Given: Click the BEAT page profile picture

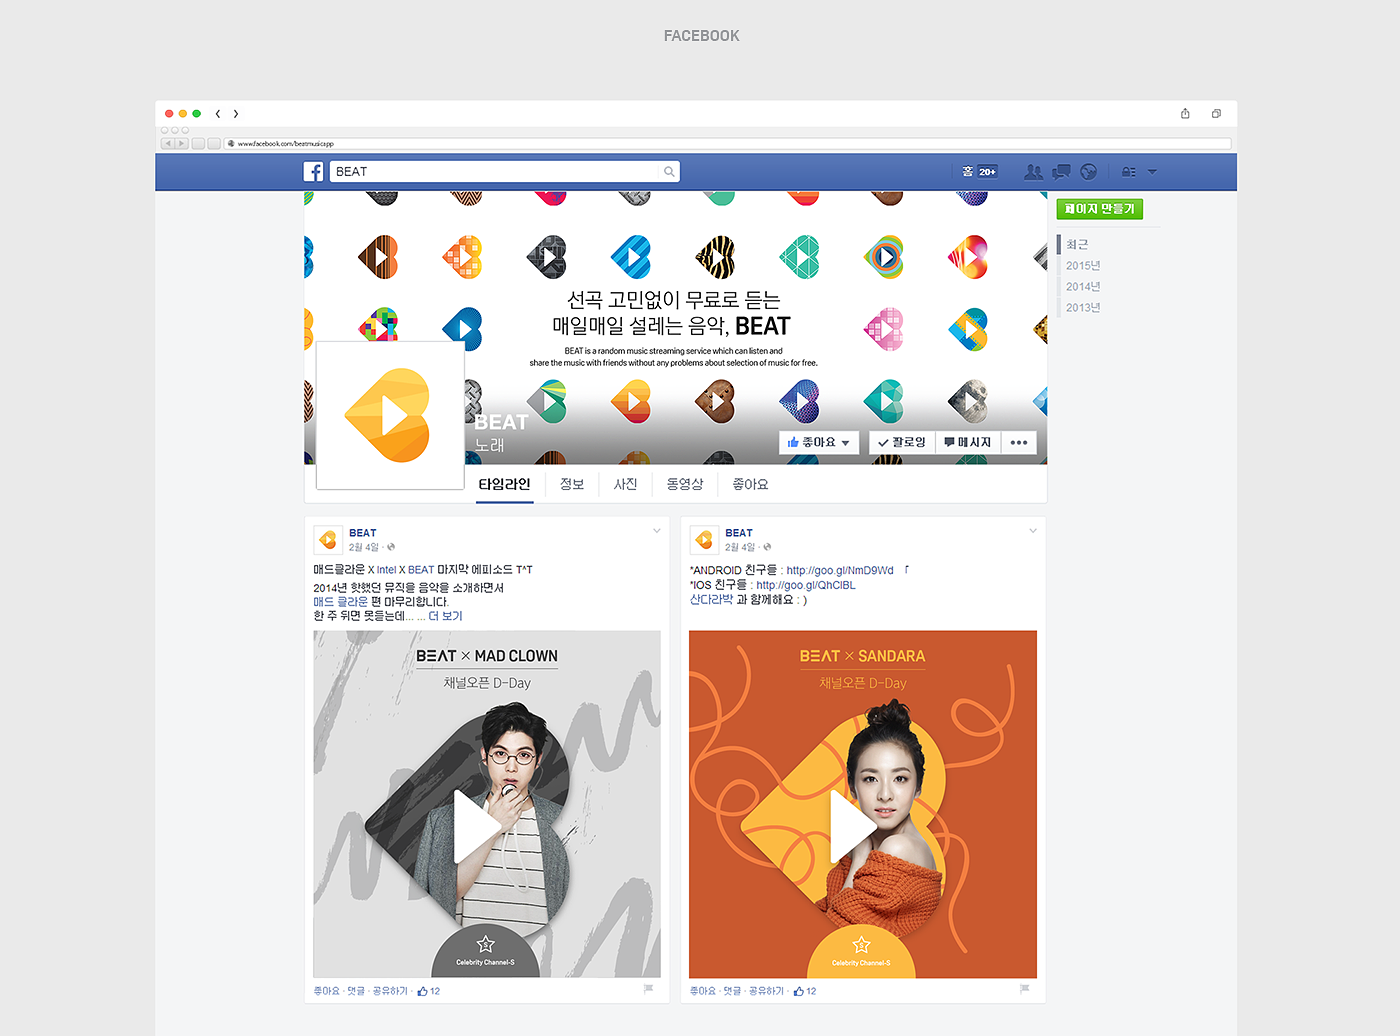Looking at the screenshot, I should (390, 415).
